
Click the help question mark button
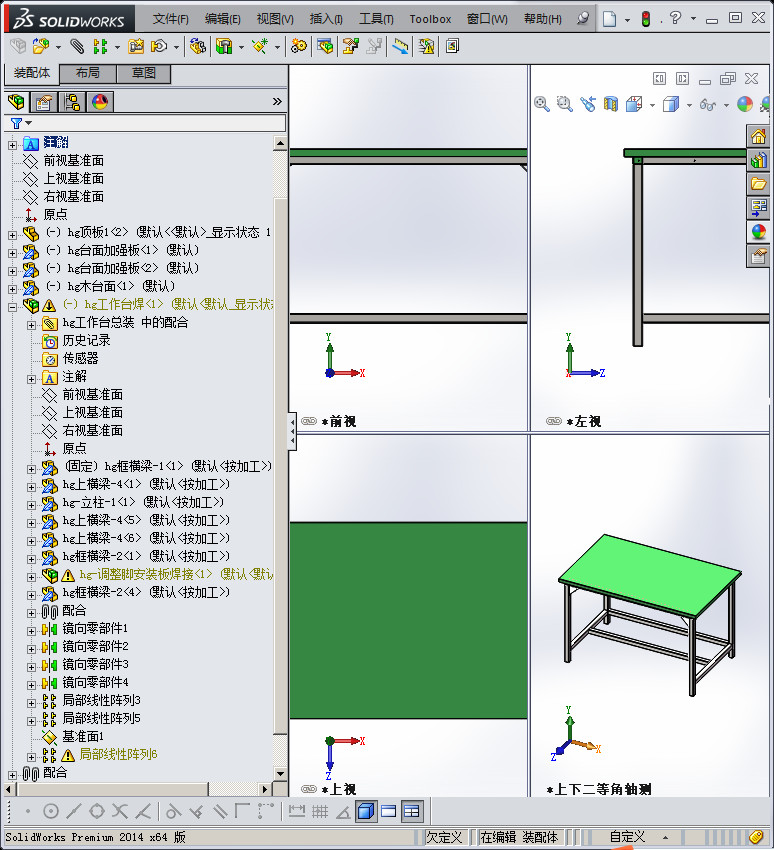pyautogui.click(x=675, y=18)
